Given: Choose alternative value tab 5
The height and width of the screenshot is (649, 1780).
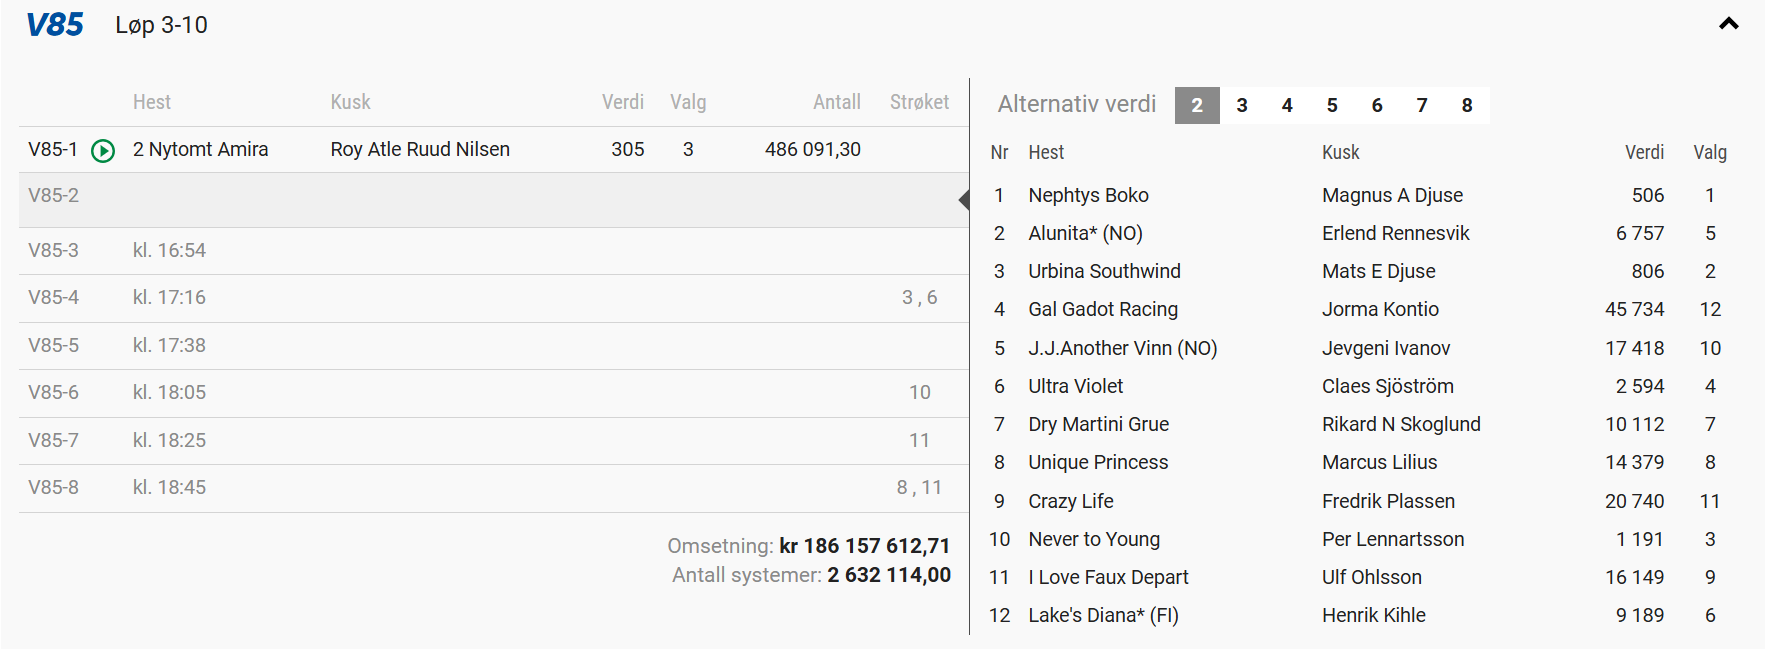Looking at the screenshot, I should [x=1332, y=105].
